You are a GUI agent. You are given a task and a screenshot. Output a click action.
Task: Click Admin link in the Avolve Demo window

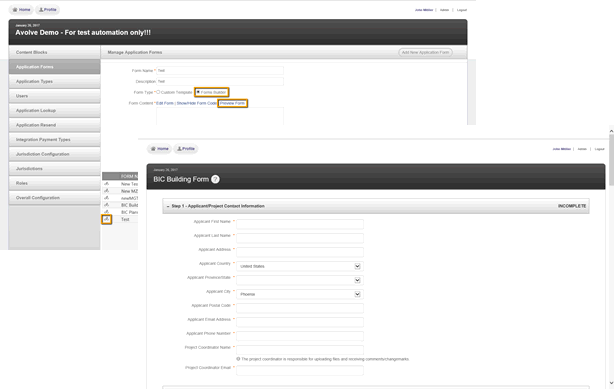[444, 10]
